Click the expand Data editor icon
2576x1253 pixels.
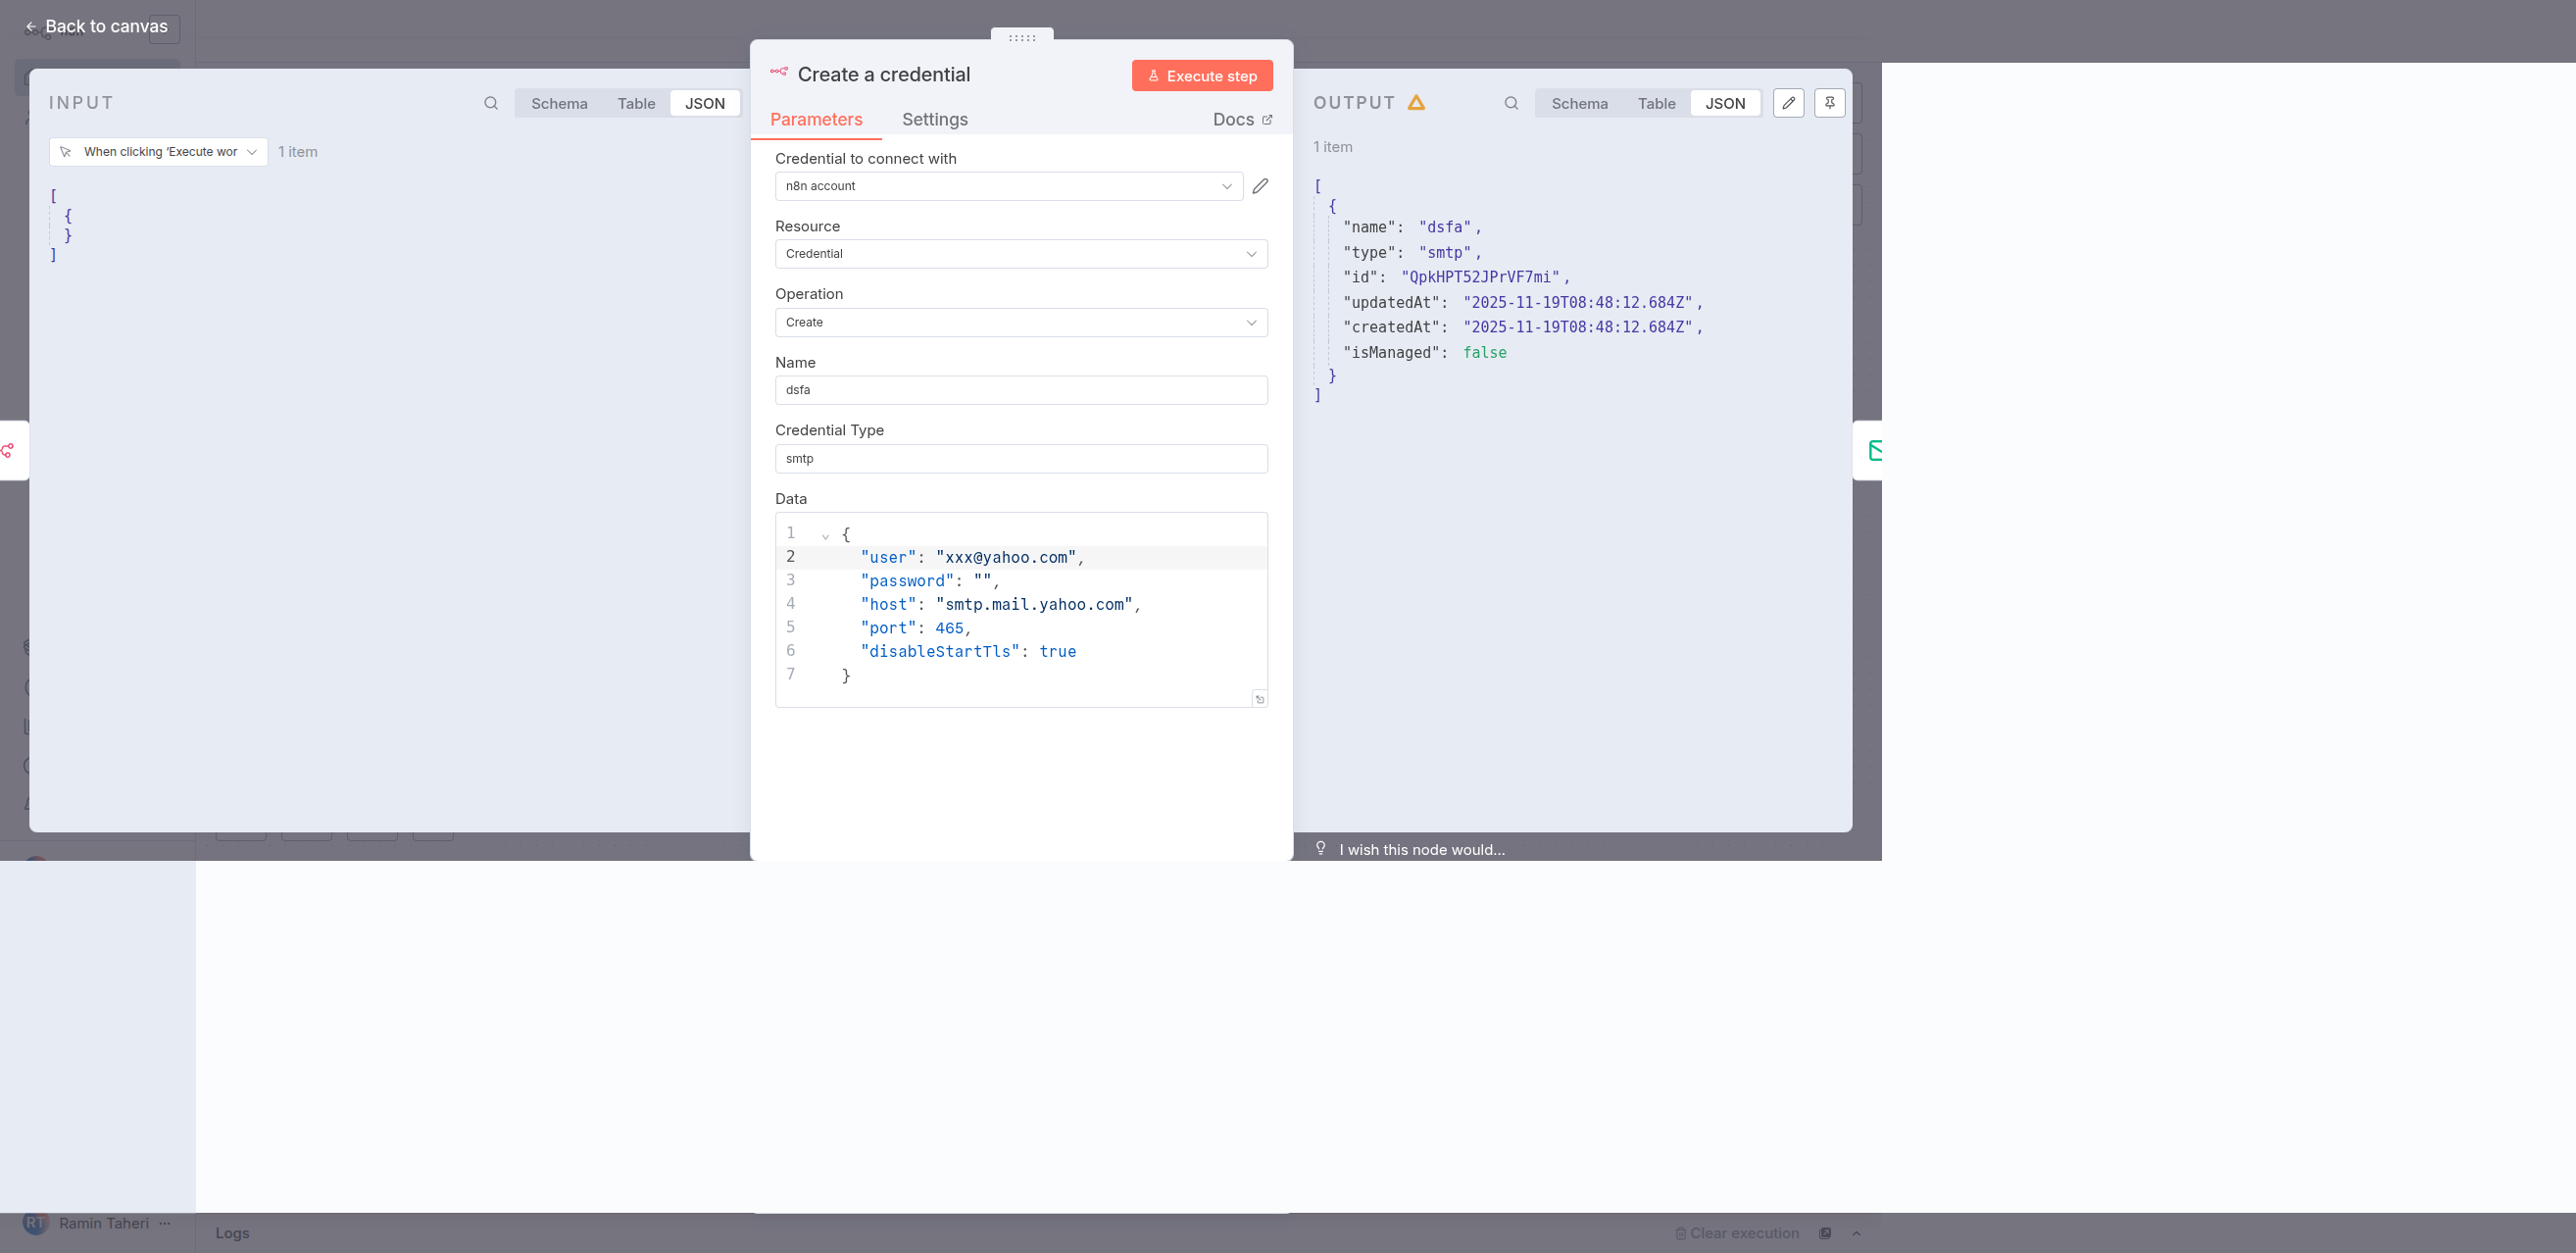tap(1259, 699)
